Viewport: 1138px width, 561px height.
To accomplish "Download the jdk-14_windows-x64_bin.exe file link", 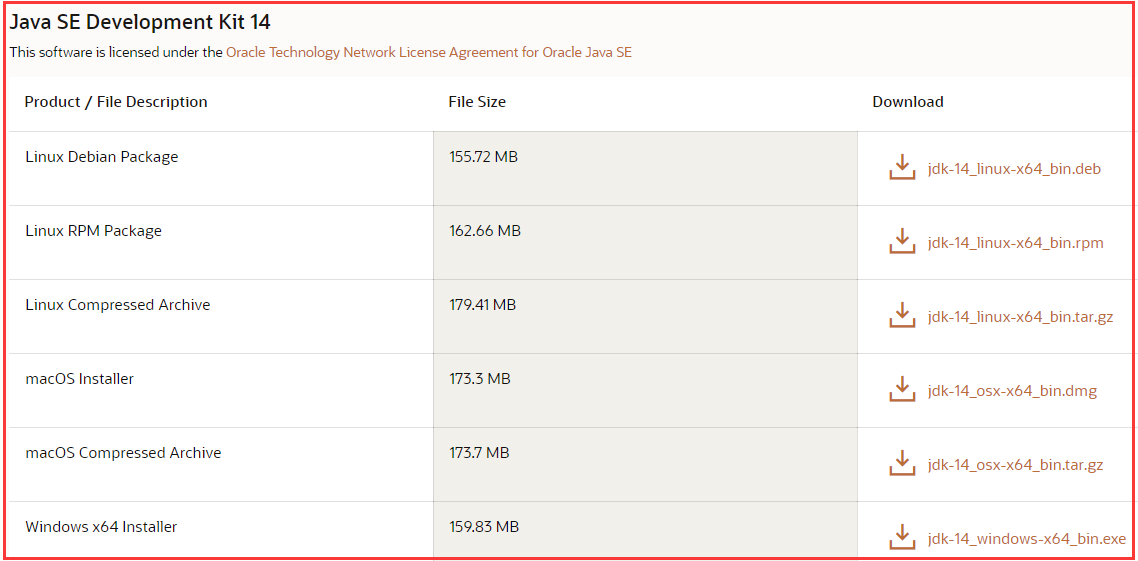I will pyautogui.click(x=1027, y=539).
